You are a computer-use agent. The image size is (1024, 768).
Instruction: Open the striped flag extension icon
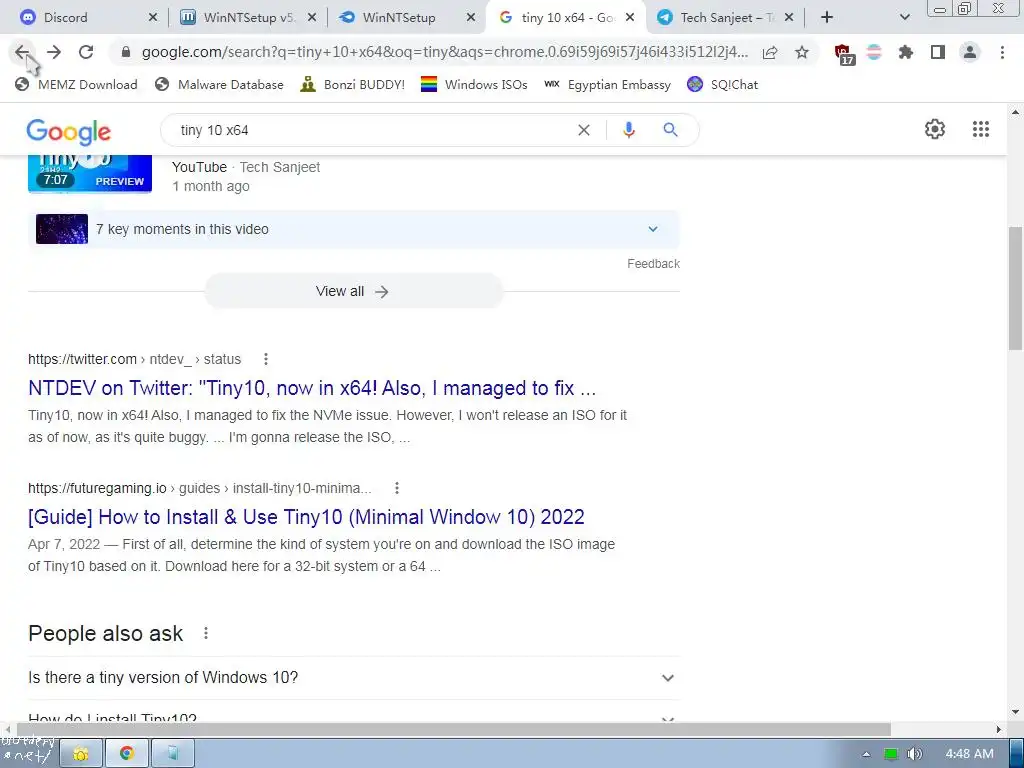(874, 52)
